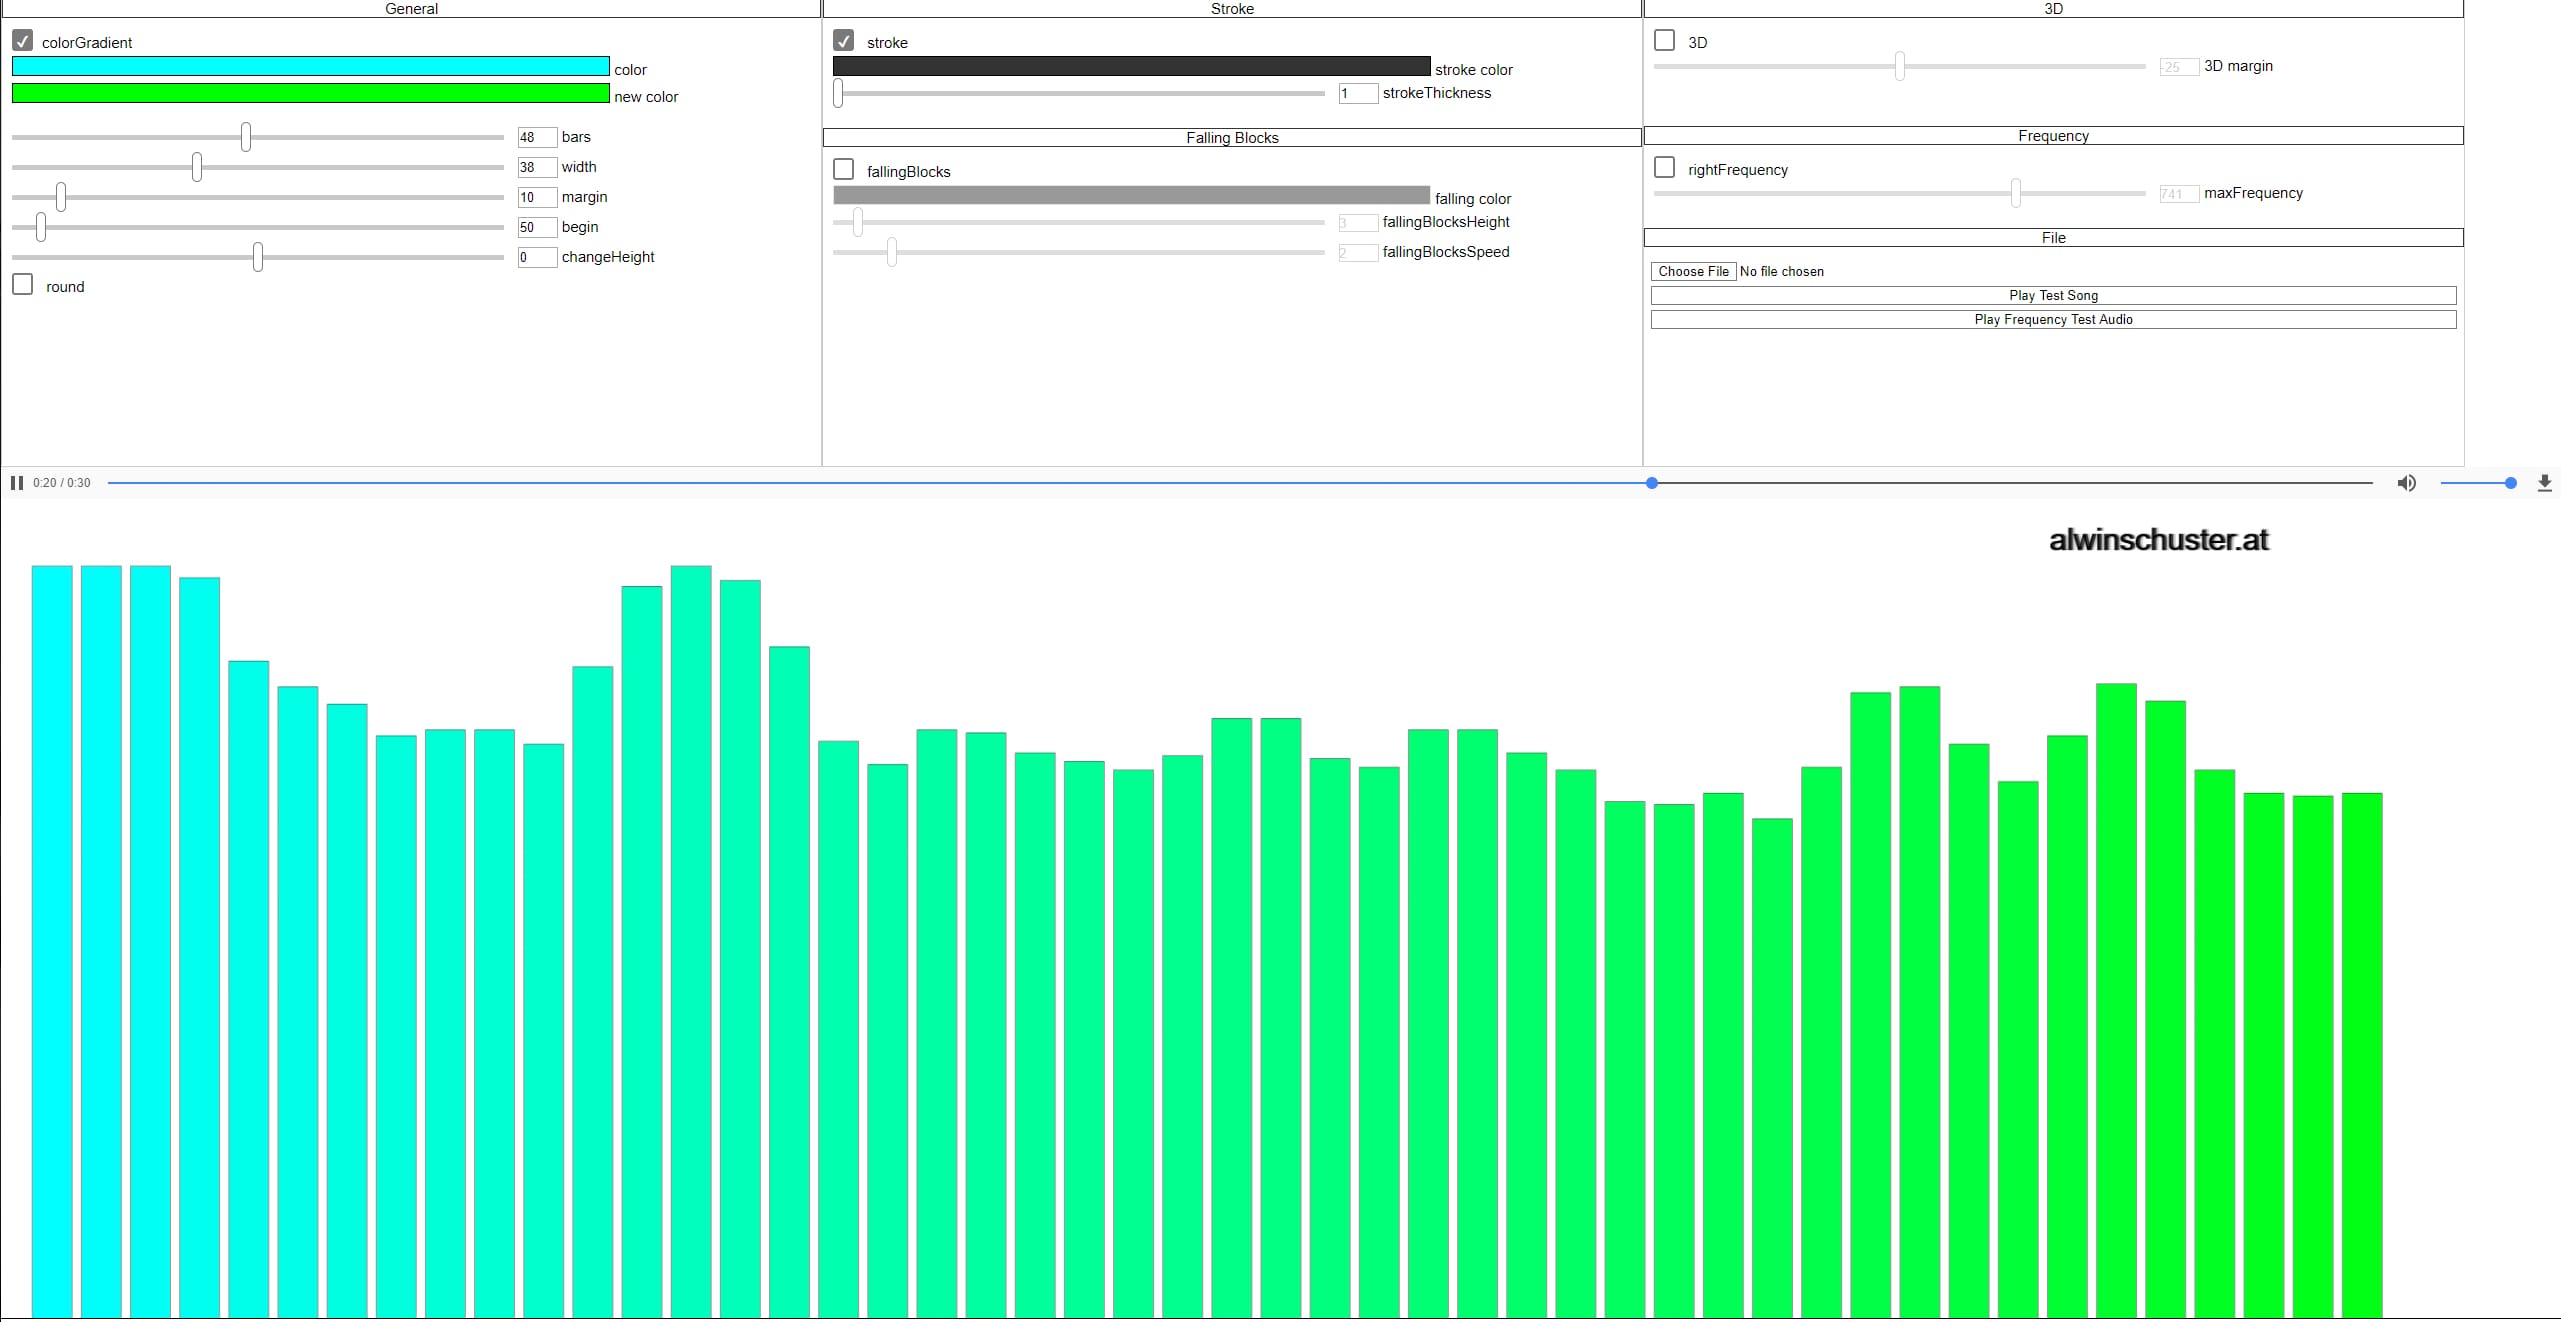Focus the bars number field
2561x1322 pixels.
click(x=537, y=137)
